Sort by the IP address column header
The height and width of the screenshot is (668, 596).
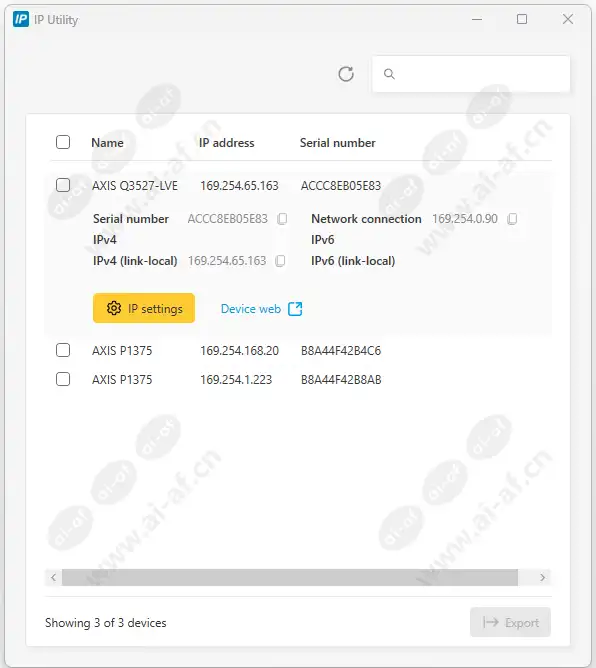point(227,143)
